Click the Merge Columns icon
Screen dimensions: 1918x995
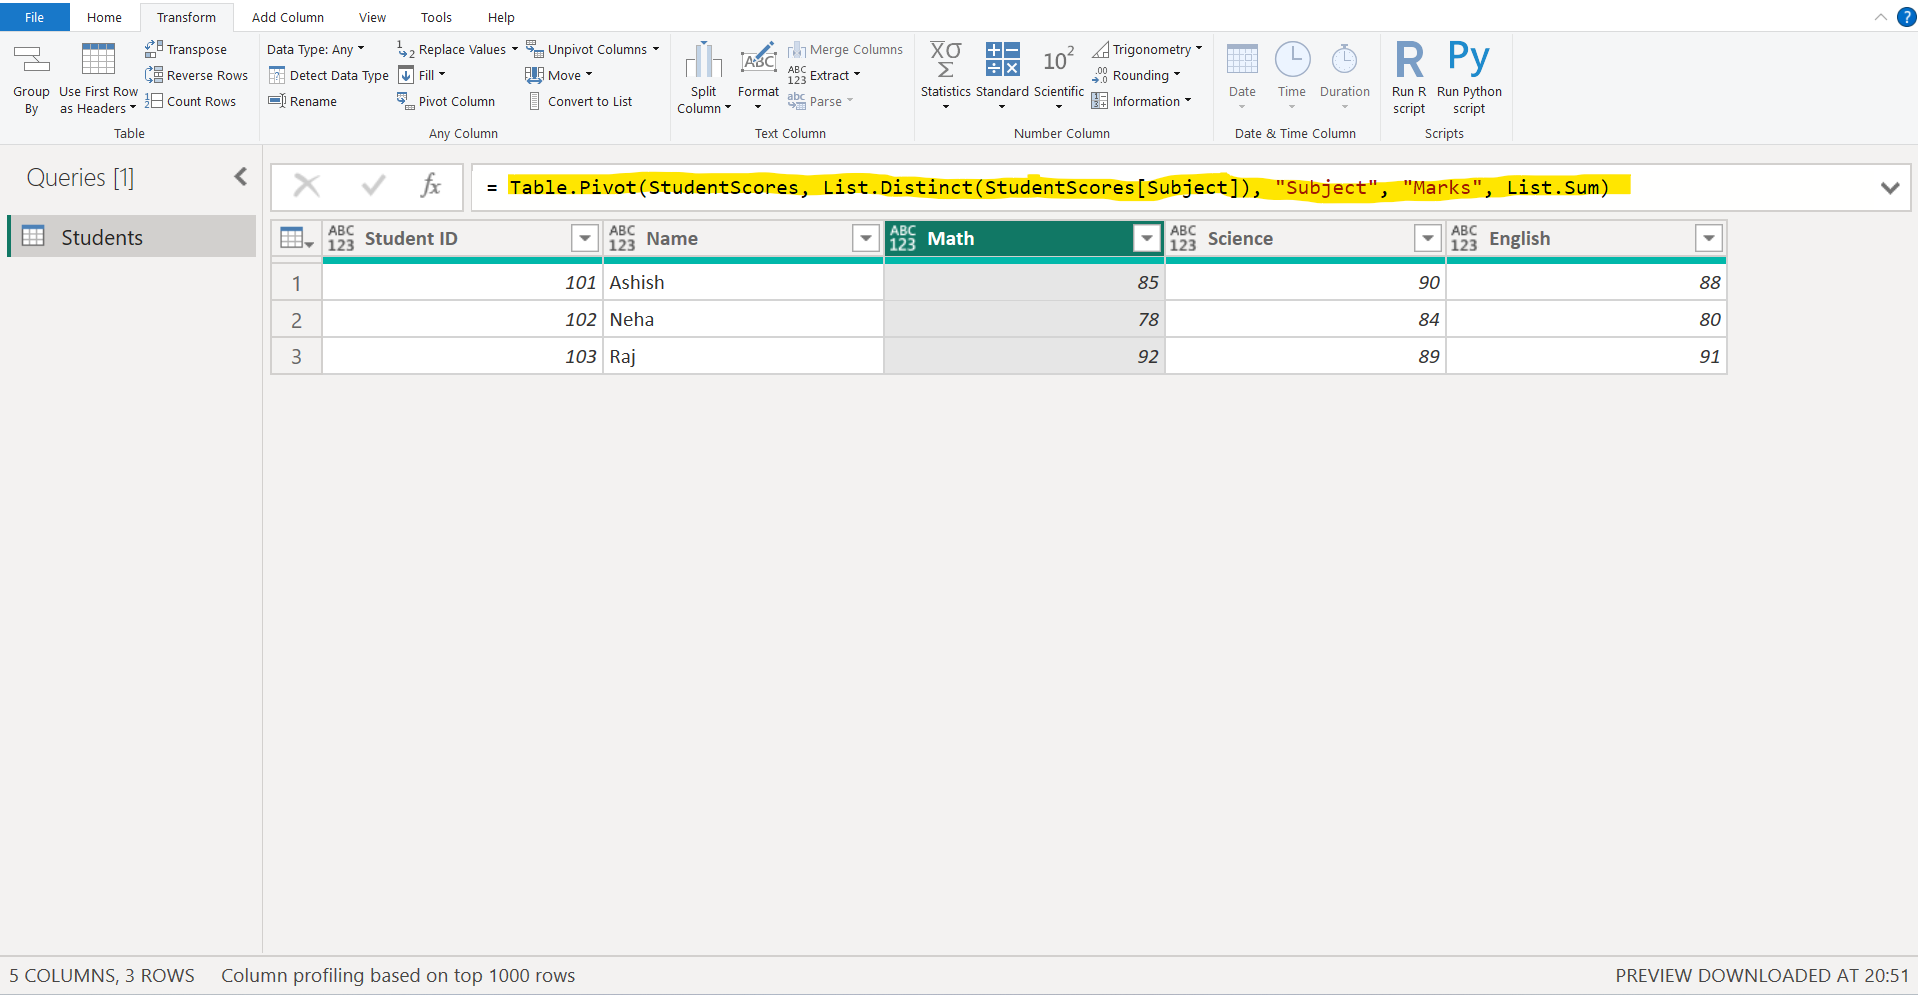point(846,48)
